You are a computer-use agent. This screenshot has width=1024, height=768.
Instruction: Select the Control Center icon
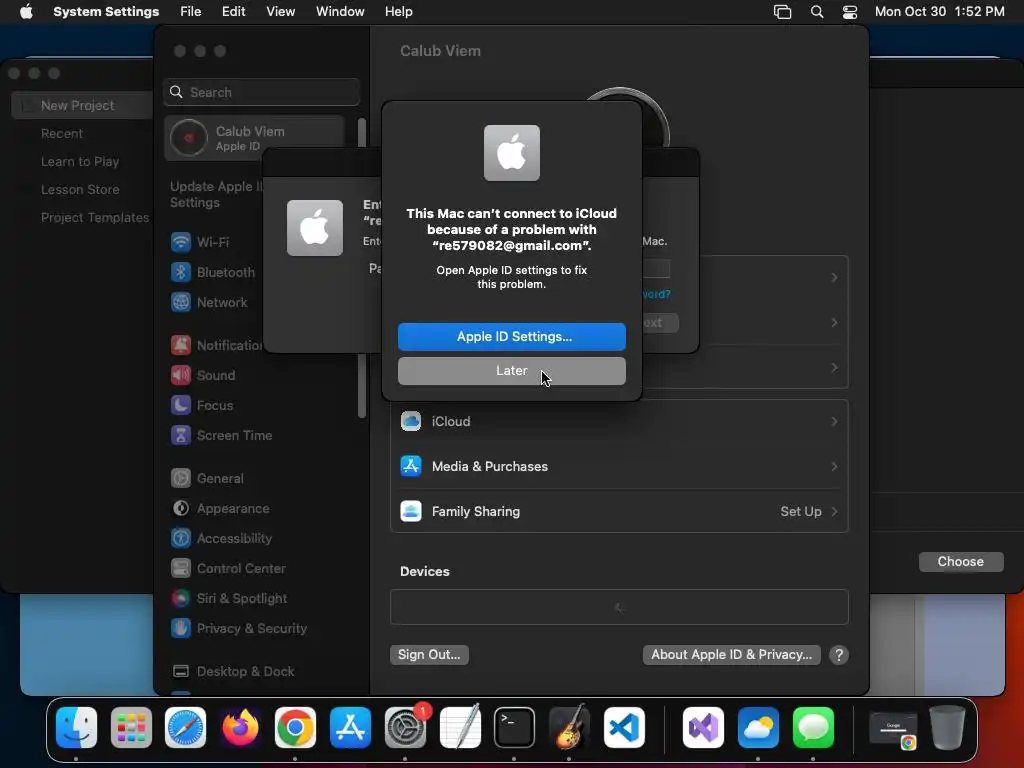(x=181, y=568)
